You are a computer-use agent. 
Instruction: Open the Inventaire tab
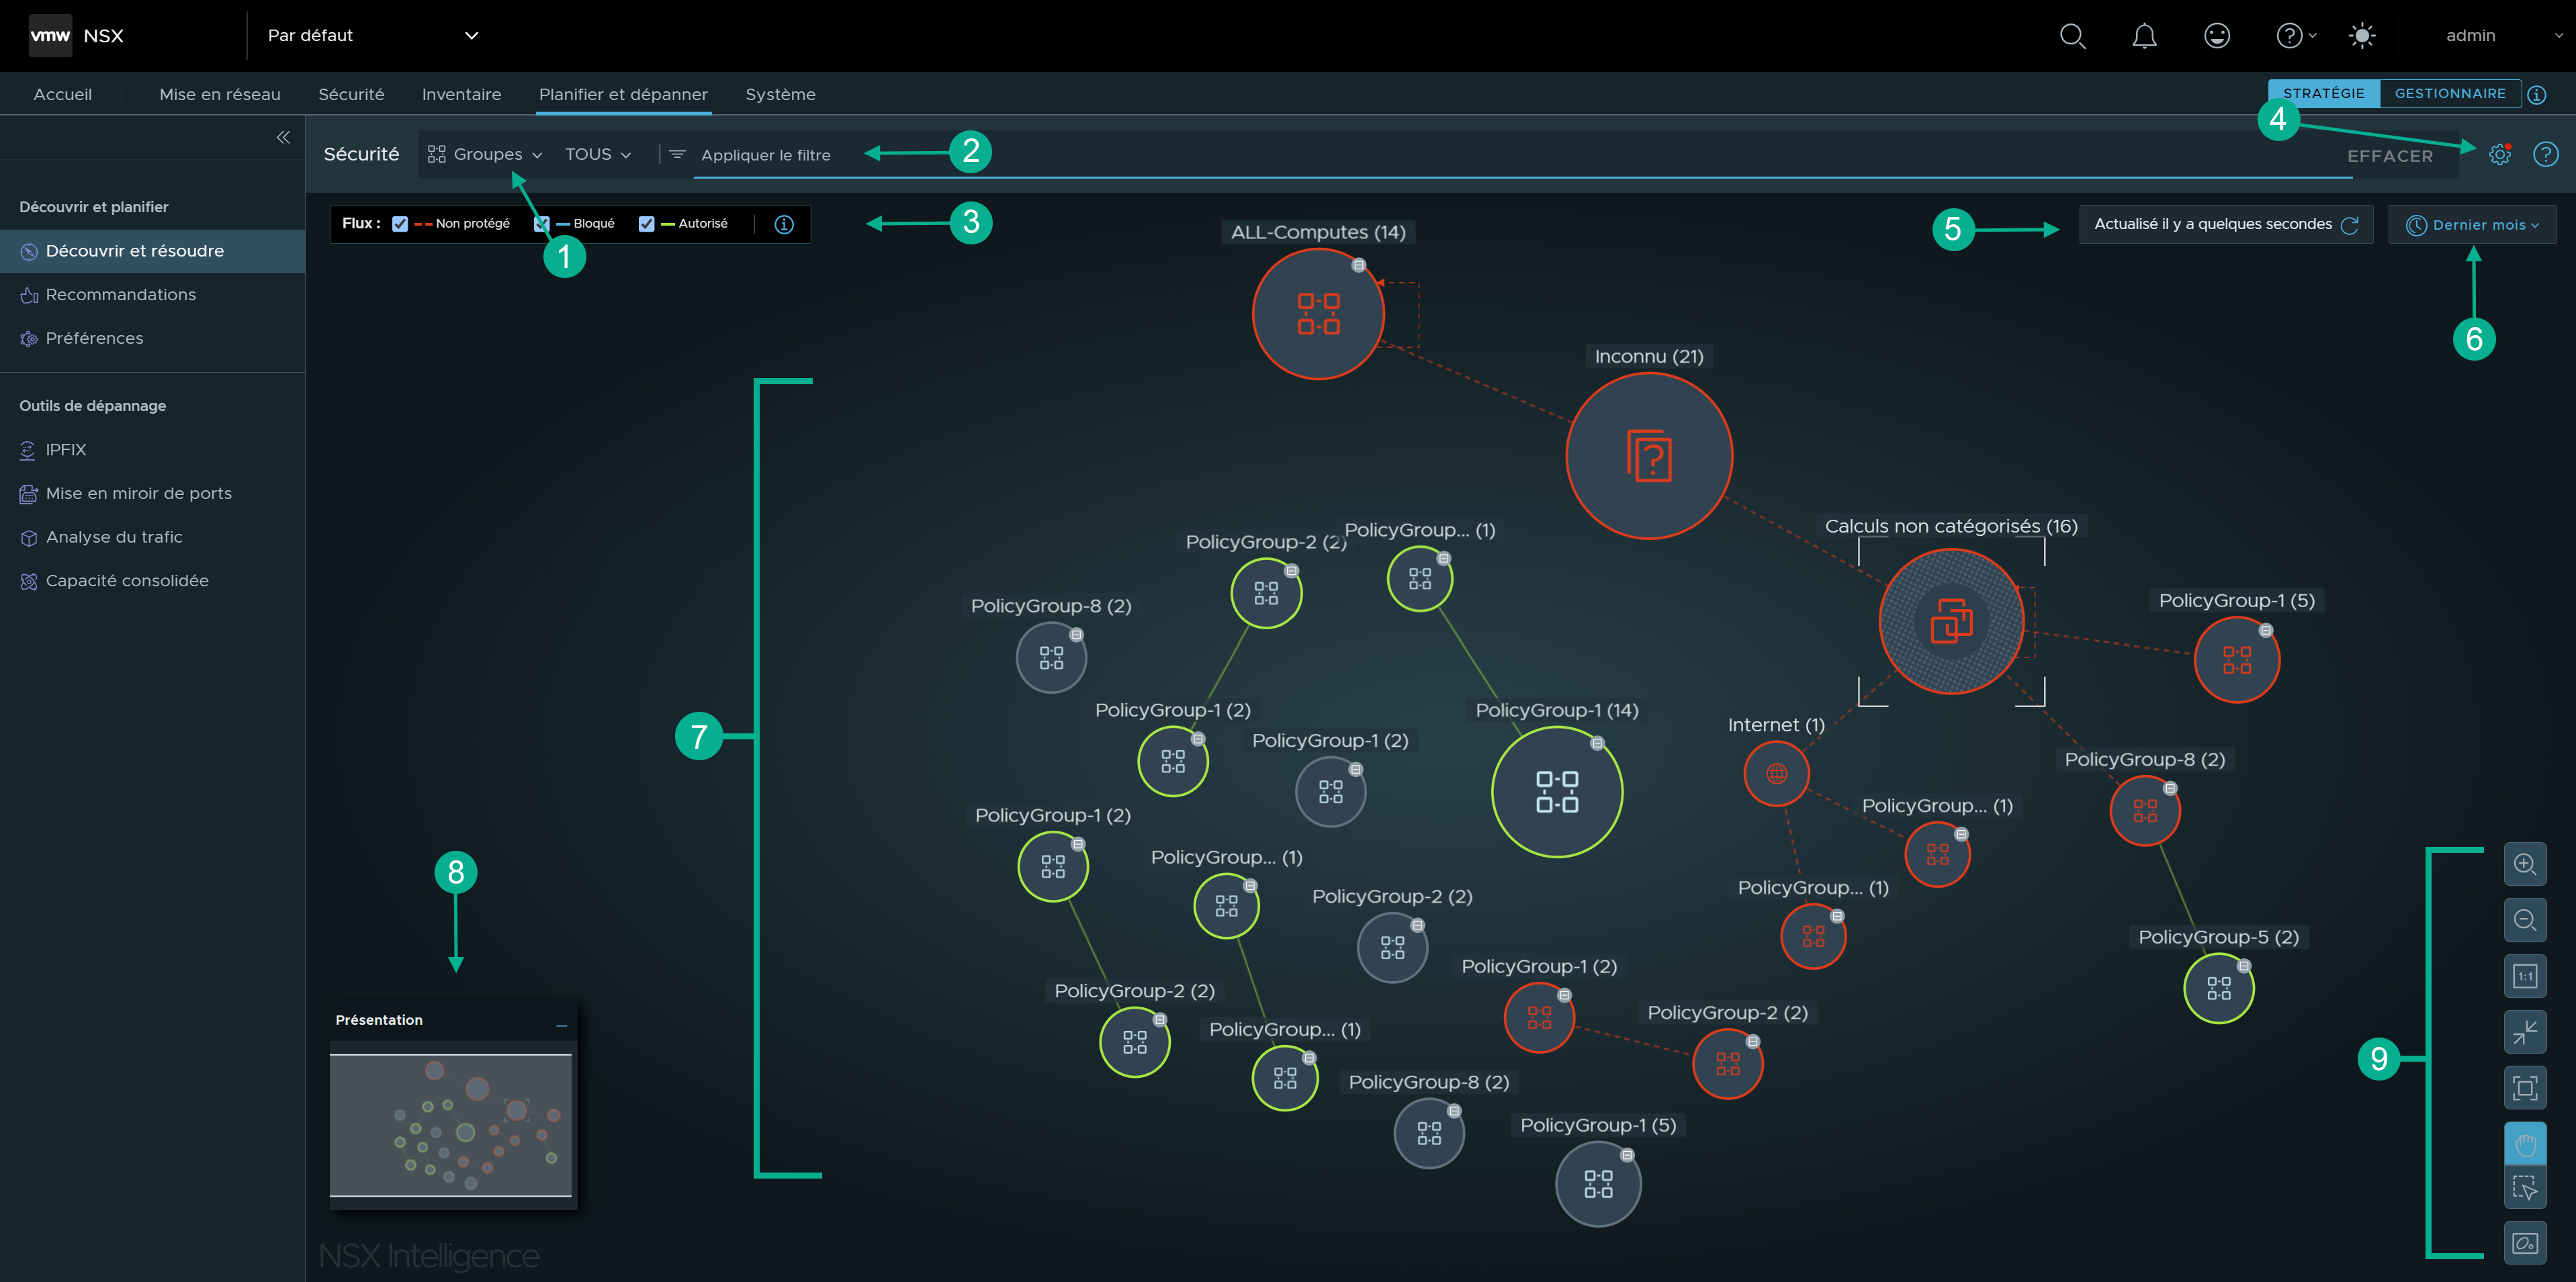click(461, 94)
